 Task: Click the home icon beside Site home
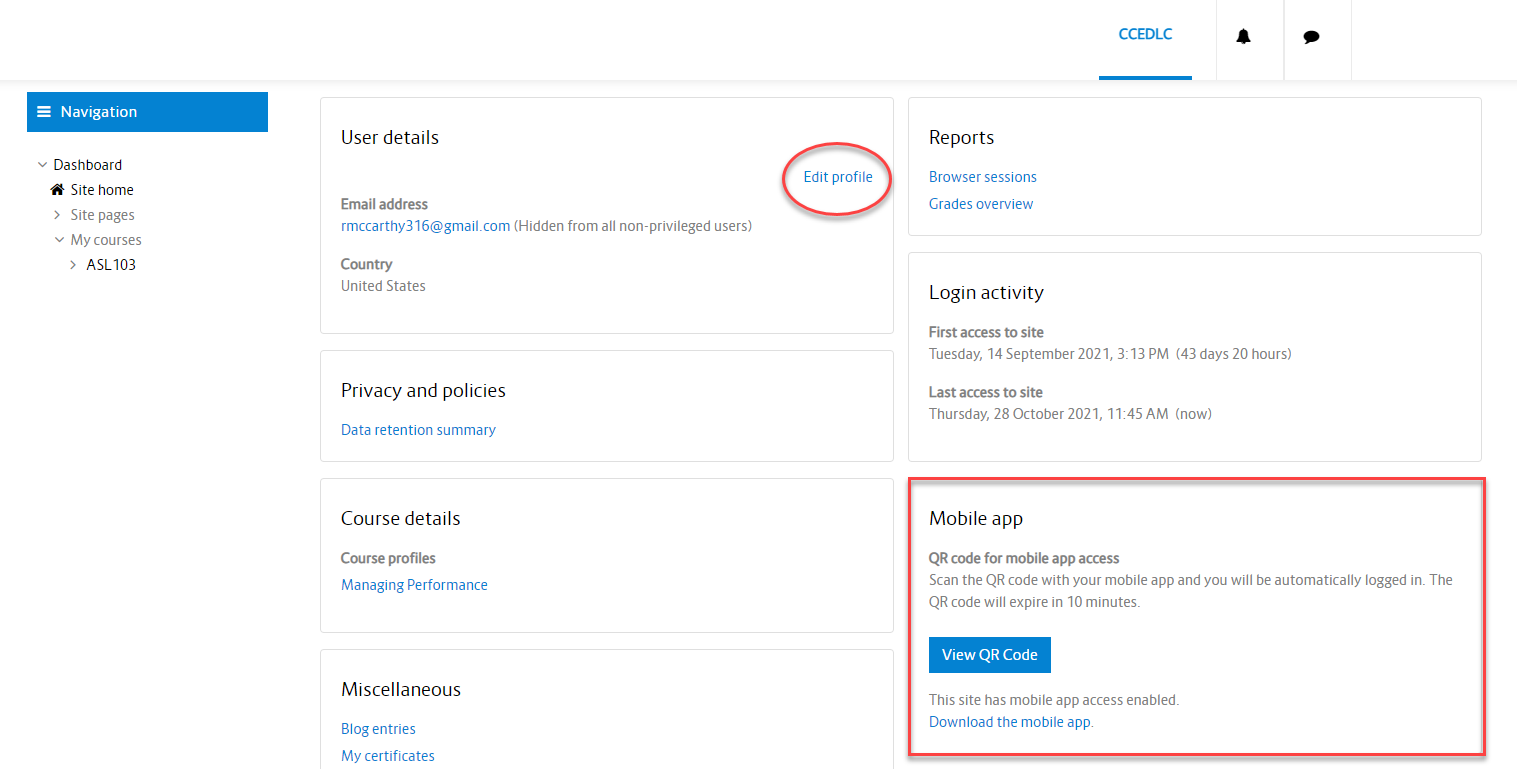[x=57, y=189]
